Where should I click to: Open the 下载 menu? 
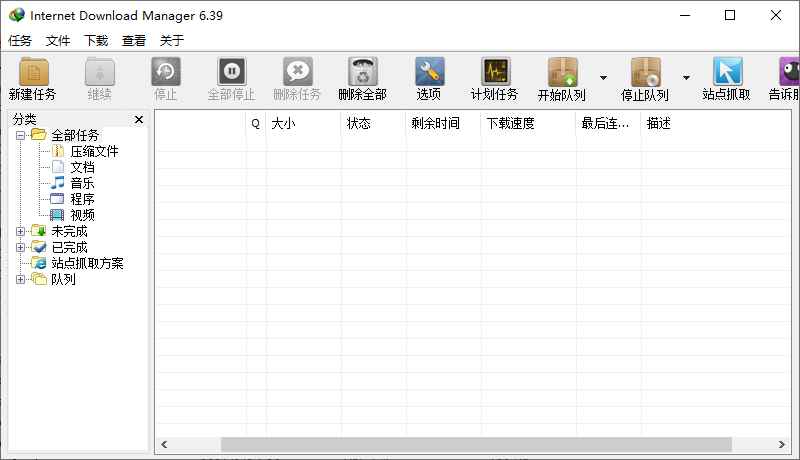click(x=96, y=40)
